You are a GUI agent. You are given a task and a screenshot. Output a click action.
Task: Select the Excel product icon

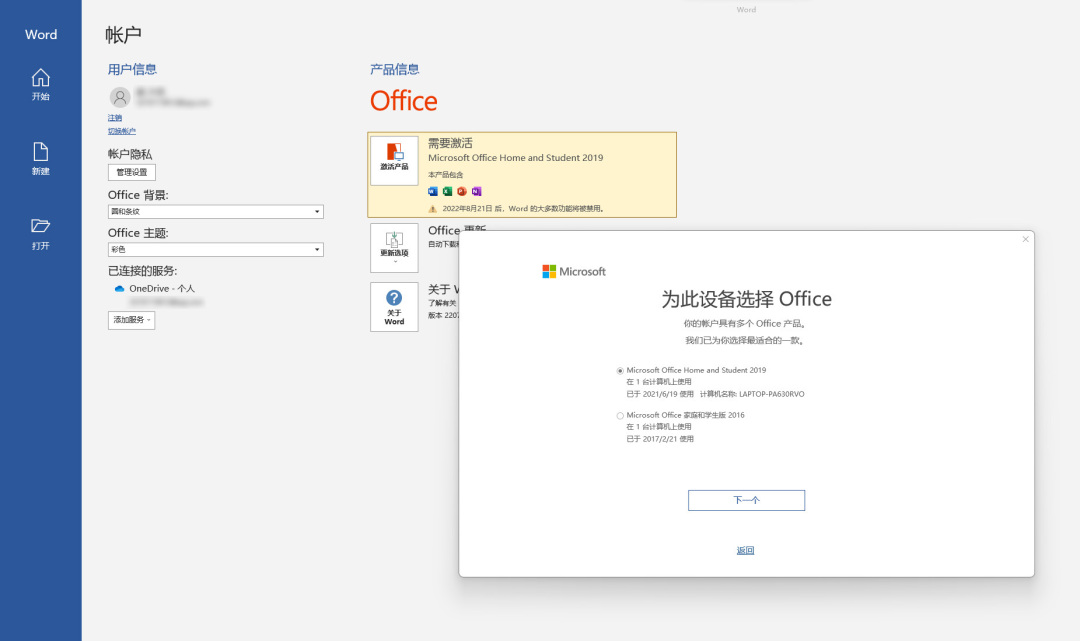[447, 191]
